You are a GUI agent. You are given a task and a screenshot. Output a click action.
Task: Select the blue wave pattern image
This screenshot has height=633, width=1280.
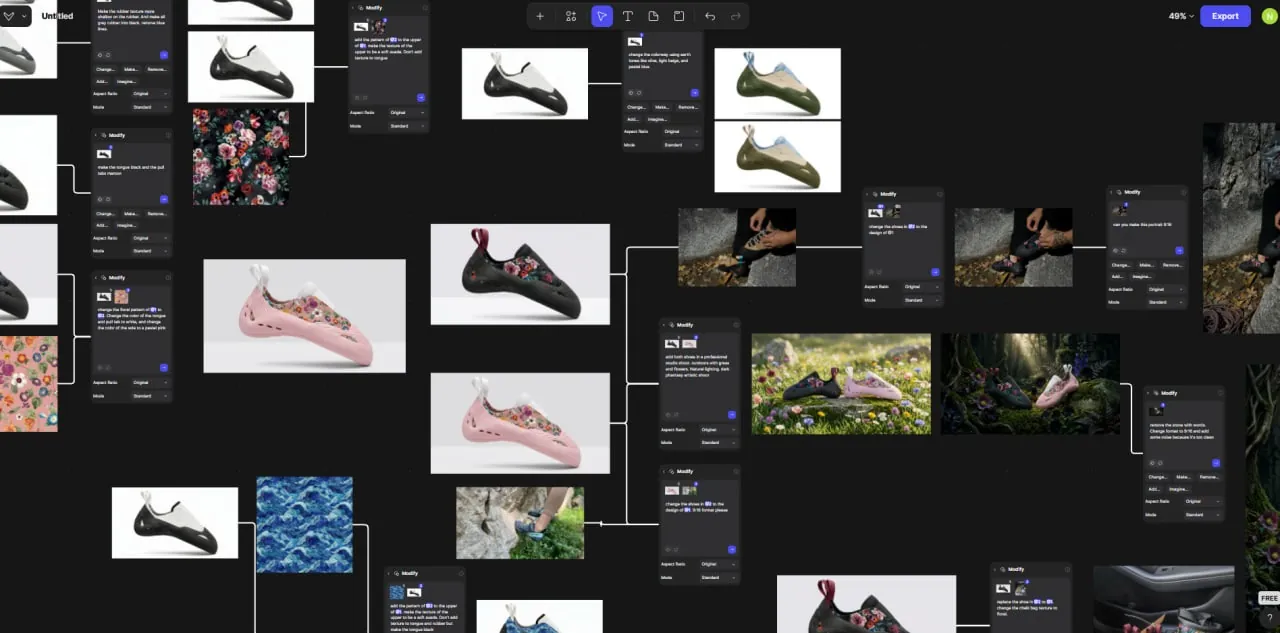(x=305, y=525)
